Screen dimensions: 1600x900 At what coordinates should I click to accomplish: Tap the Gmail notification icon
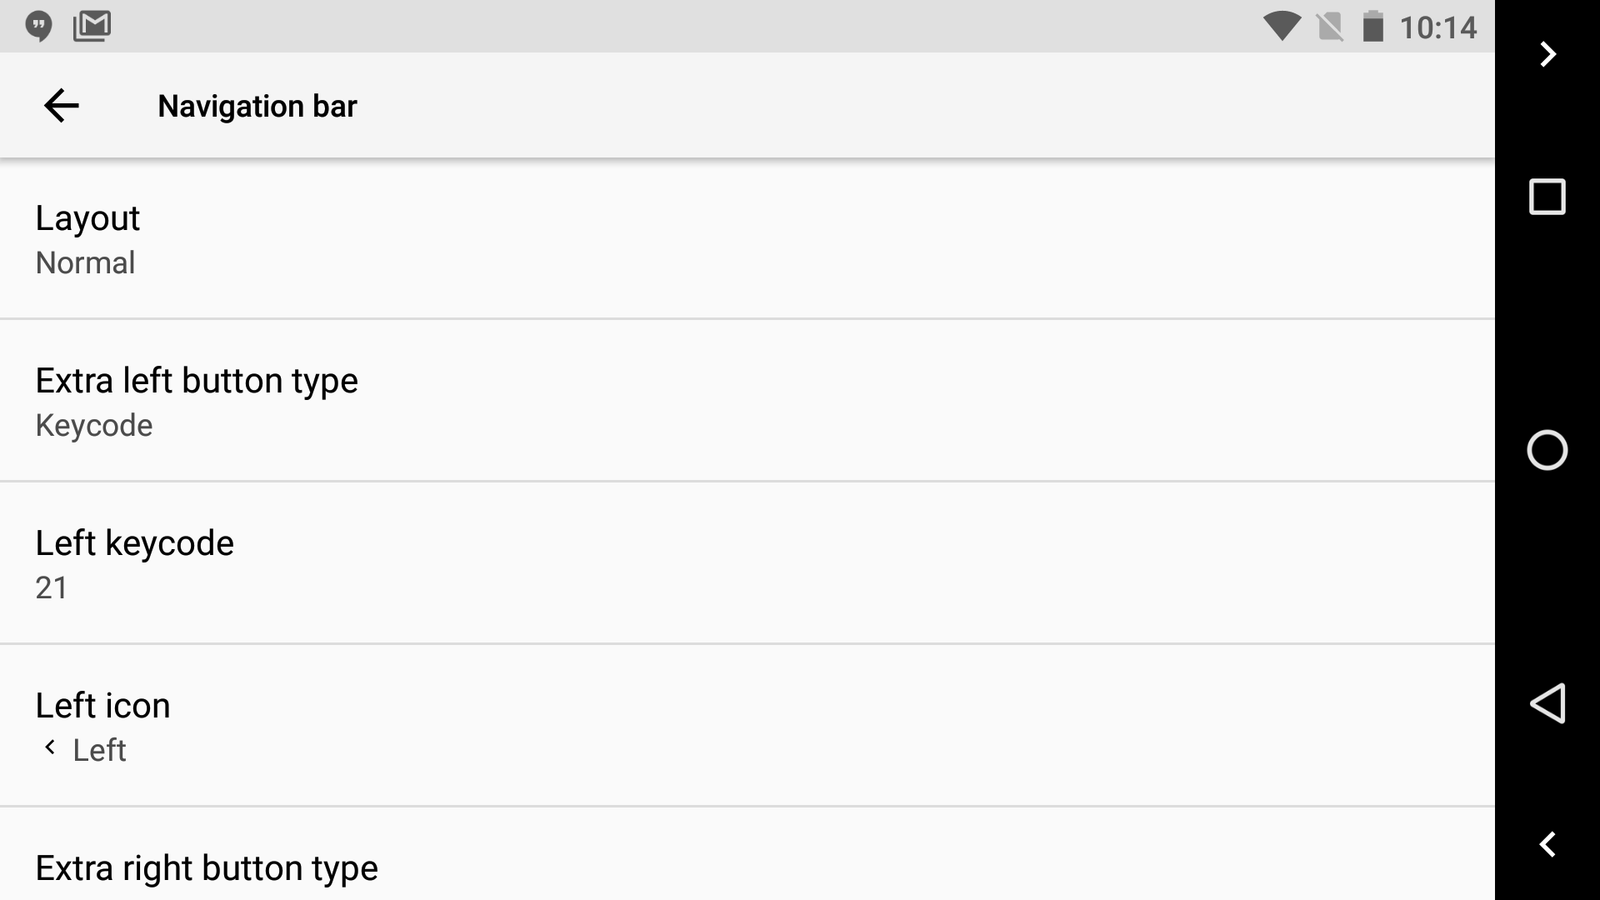click(92, 26)
